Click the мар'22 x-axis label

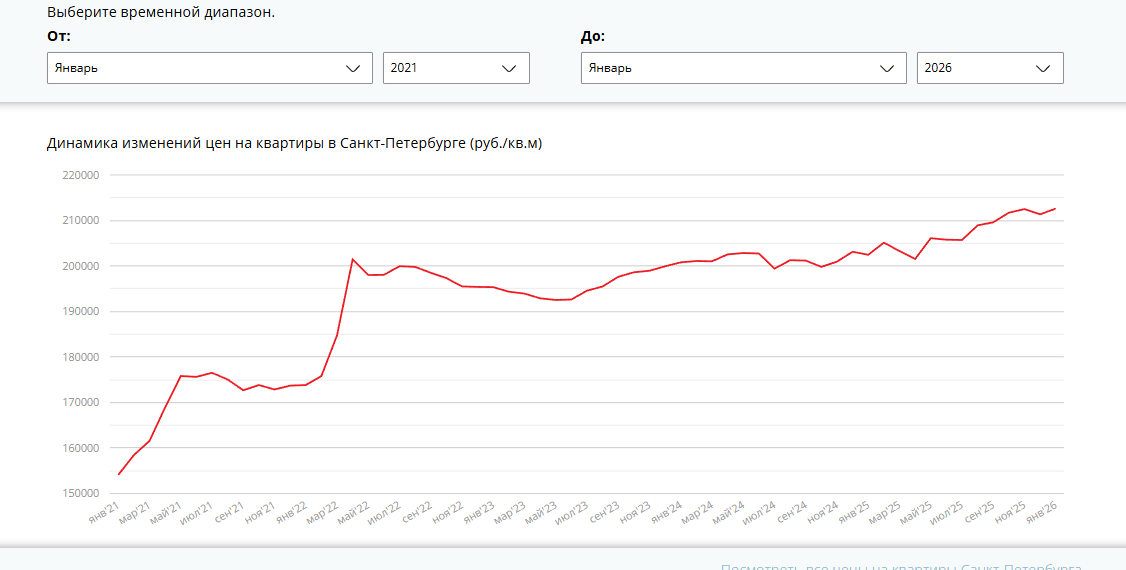(x=323, y=513)
